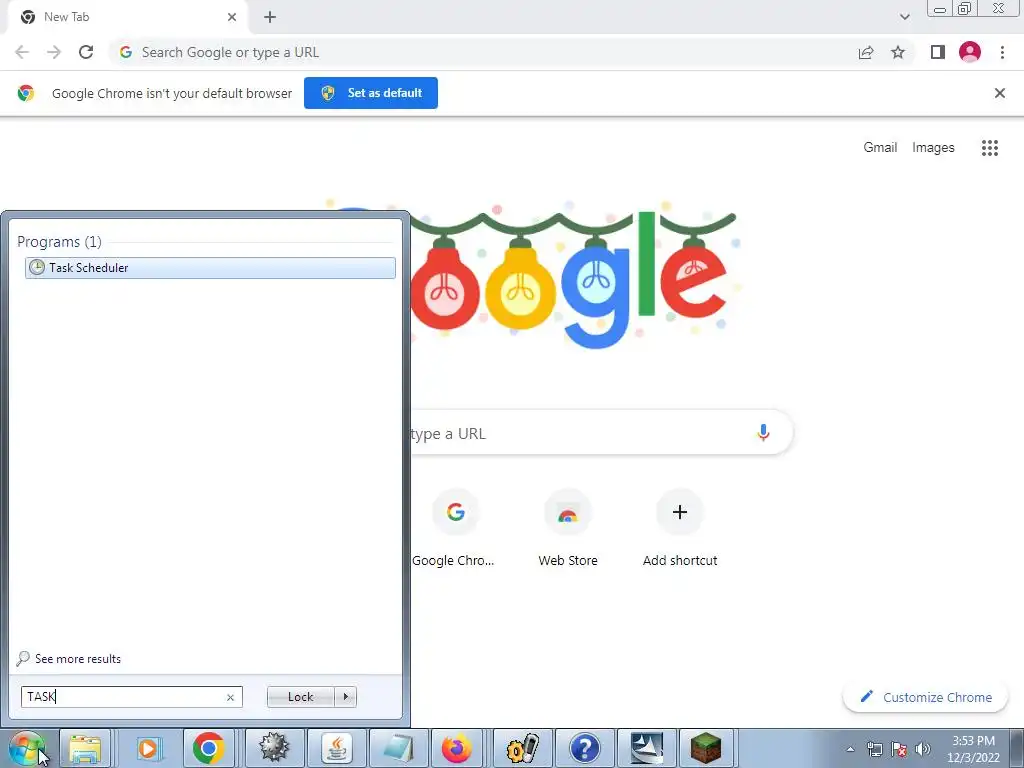Dismiss the default browser infobar
Image resolution: width=1024 pixels, height=768 pixels.
(x=999, y=93)
